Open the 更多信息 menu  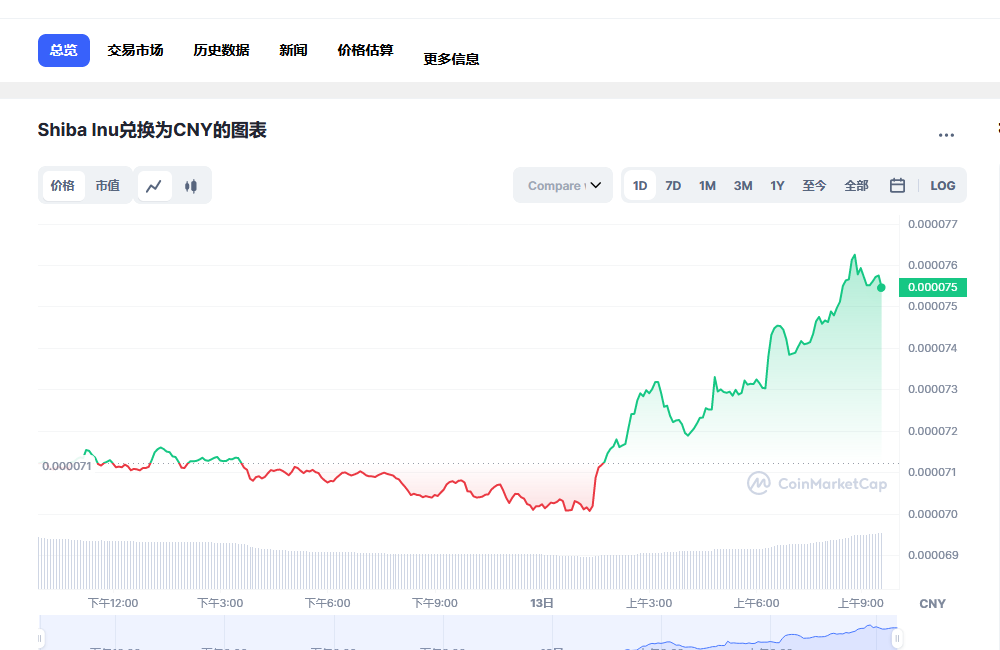(x=451, y=58)
